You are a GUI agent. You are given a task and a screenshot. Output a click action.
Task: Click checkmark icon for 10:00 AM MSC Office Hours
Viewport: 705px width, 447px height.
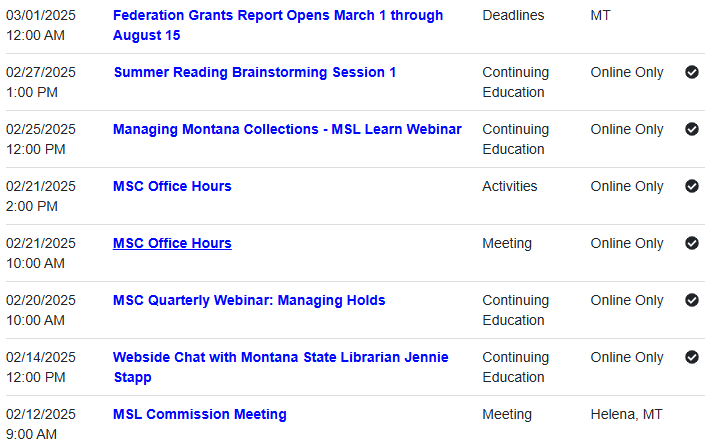pos(691,243)
